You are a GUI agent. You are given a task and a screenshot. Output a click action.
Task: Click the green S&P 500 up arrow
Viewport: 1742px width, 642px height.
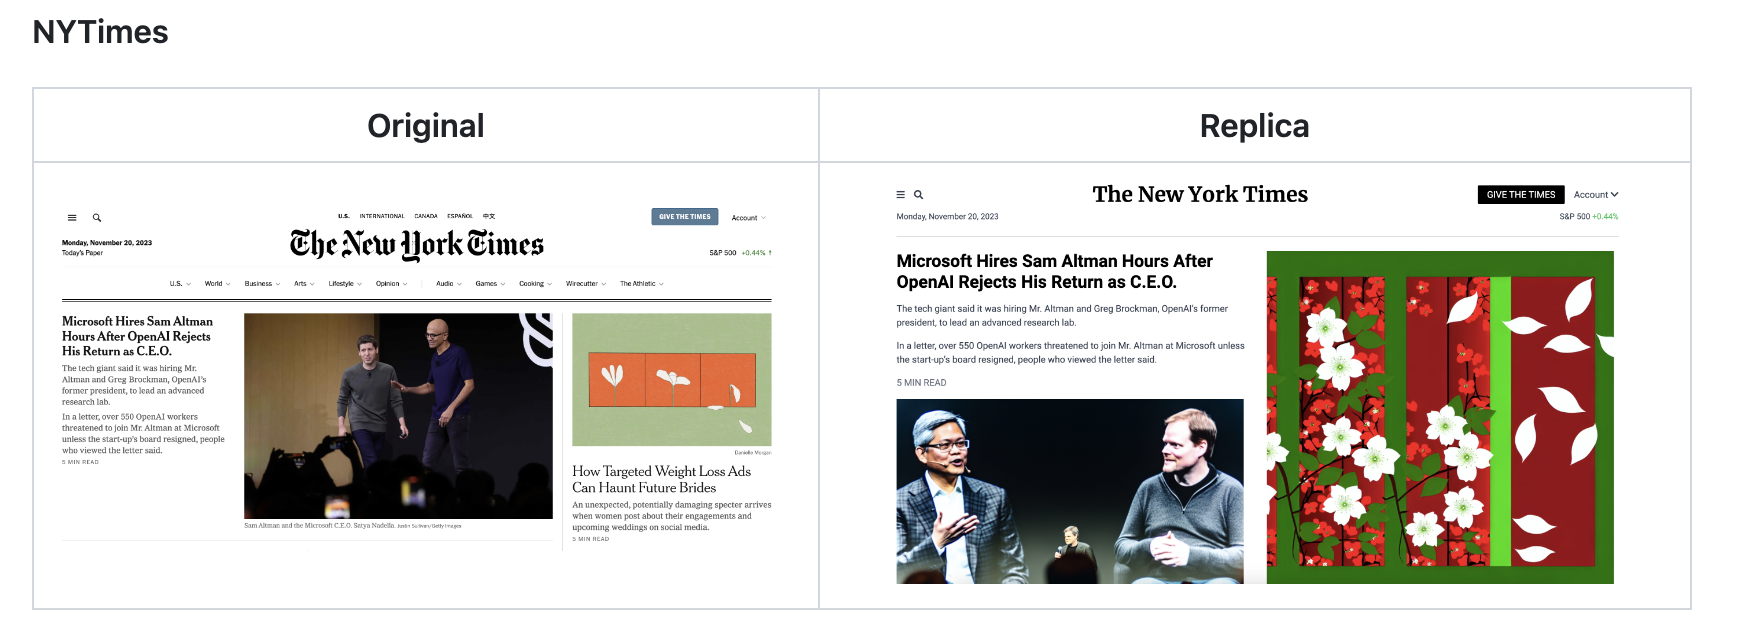[770, 253]
